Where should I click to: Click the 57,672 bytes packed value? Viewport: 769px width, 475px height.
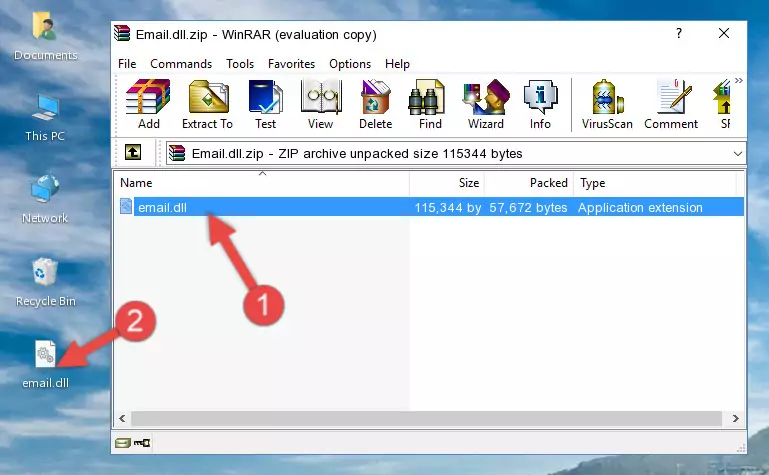[x=528, y=208]
